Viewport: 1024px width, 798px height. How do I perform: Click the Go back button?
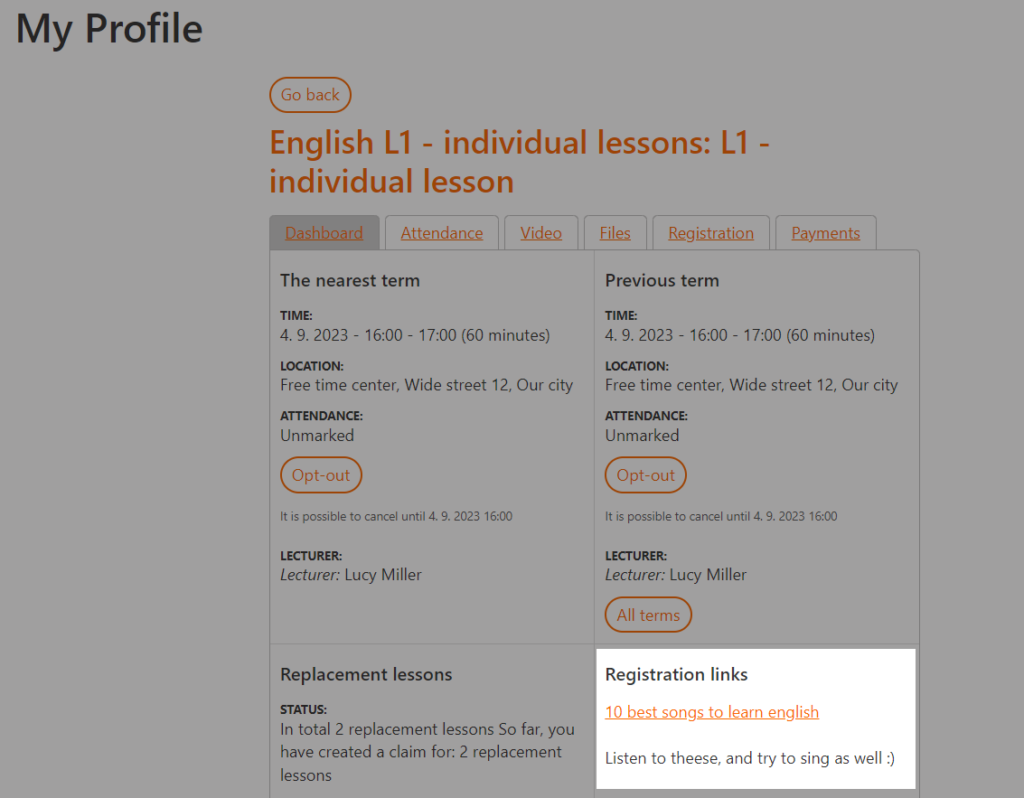pyautogui.click(x=310, y=95)
